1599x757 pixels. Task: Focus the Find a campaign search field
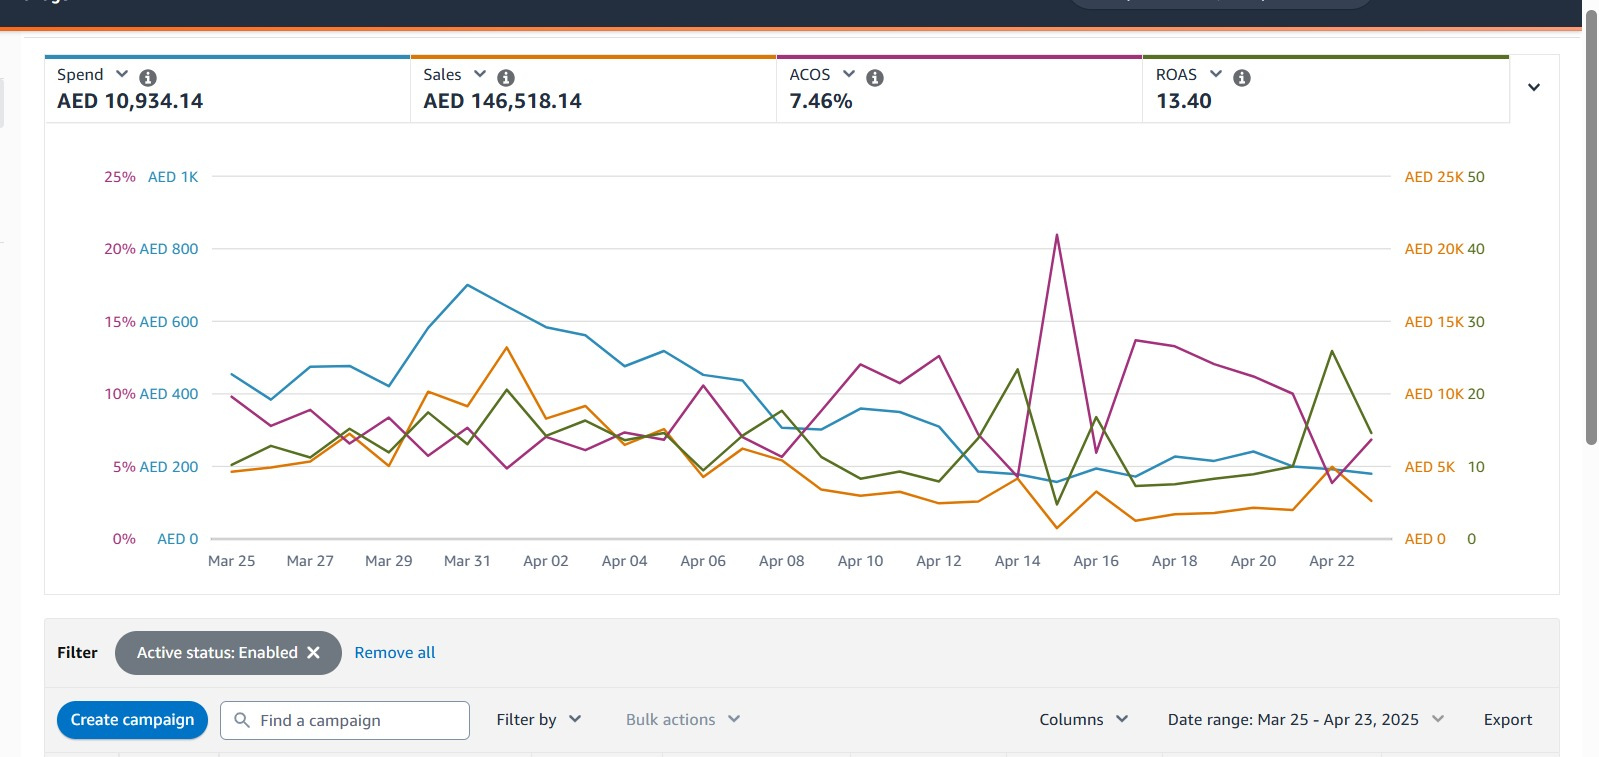(x=345, y=720)
